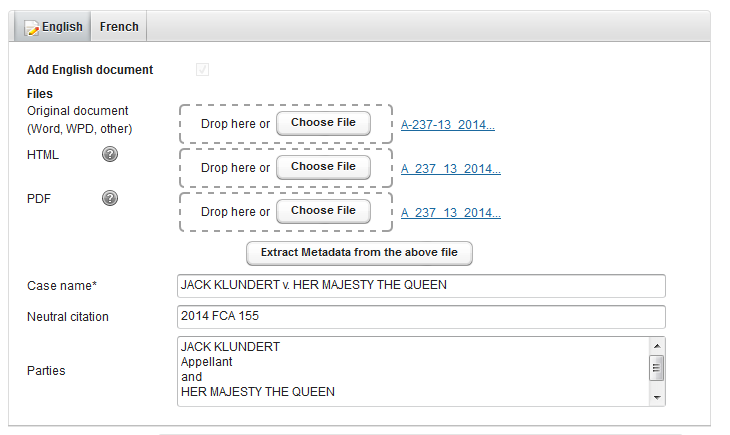This screenshot has width=730, height=435.
Task: Choose File for Original document
Action: click(x=323, y=123)
